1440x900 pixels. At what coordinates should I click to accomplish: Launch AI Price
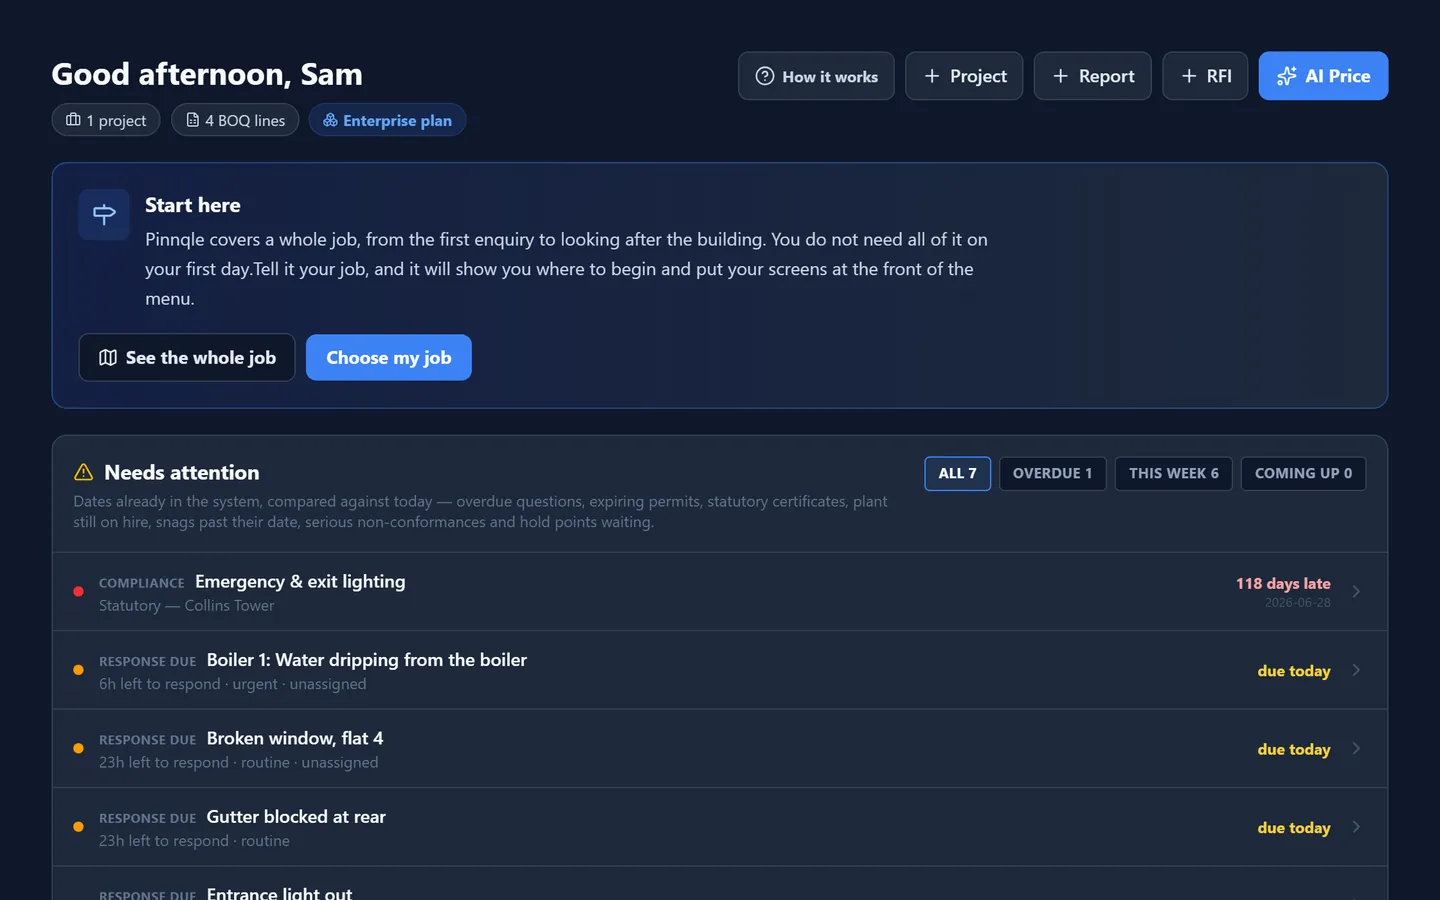(x=1323, y=76)
